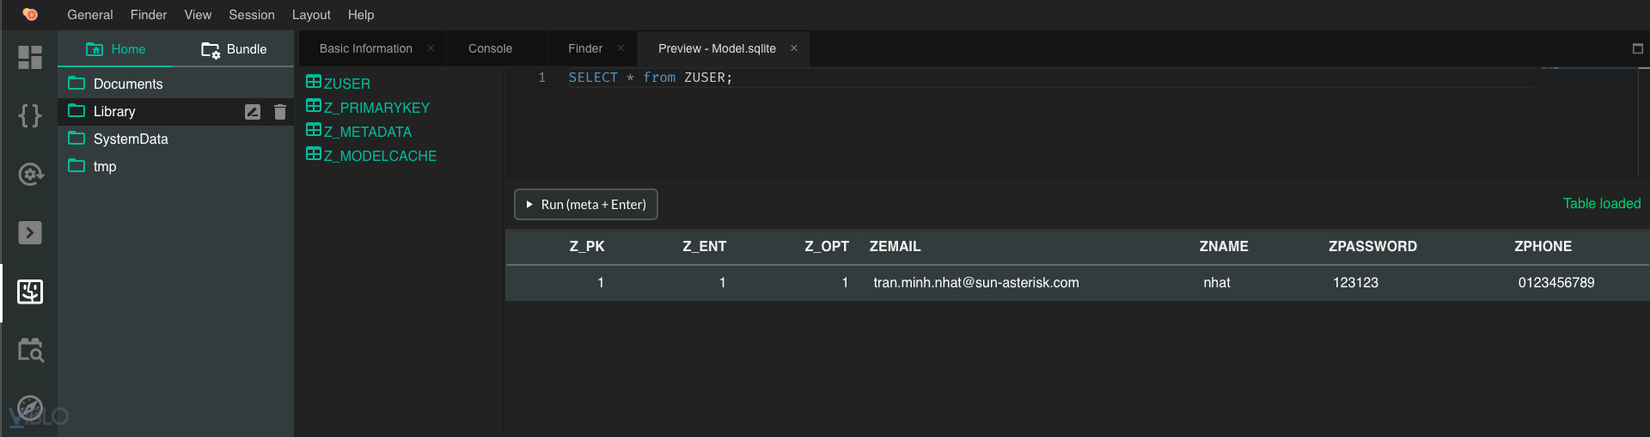Switch to the Console tab
This screenshot has width=1650, height=437.
pyautogui.click(x=490, y=49)
